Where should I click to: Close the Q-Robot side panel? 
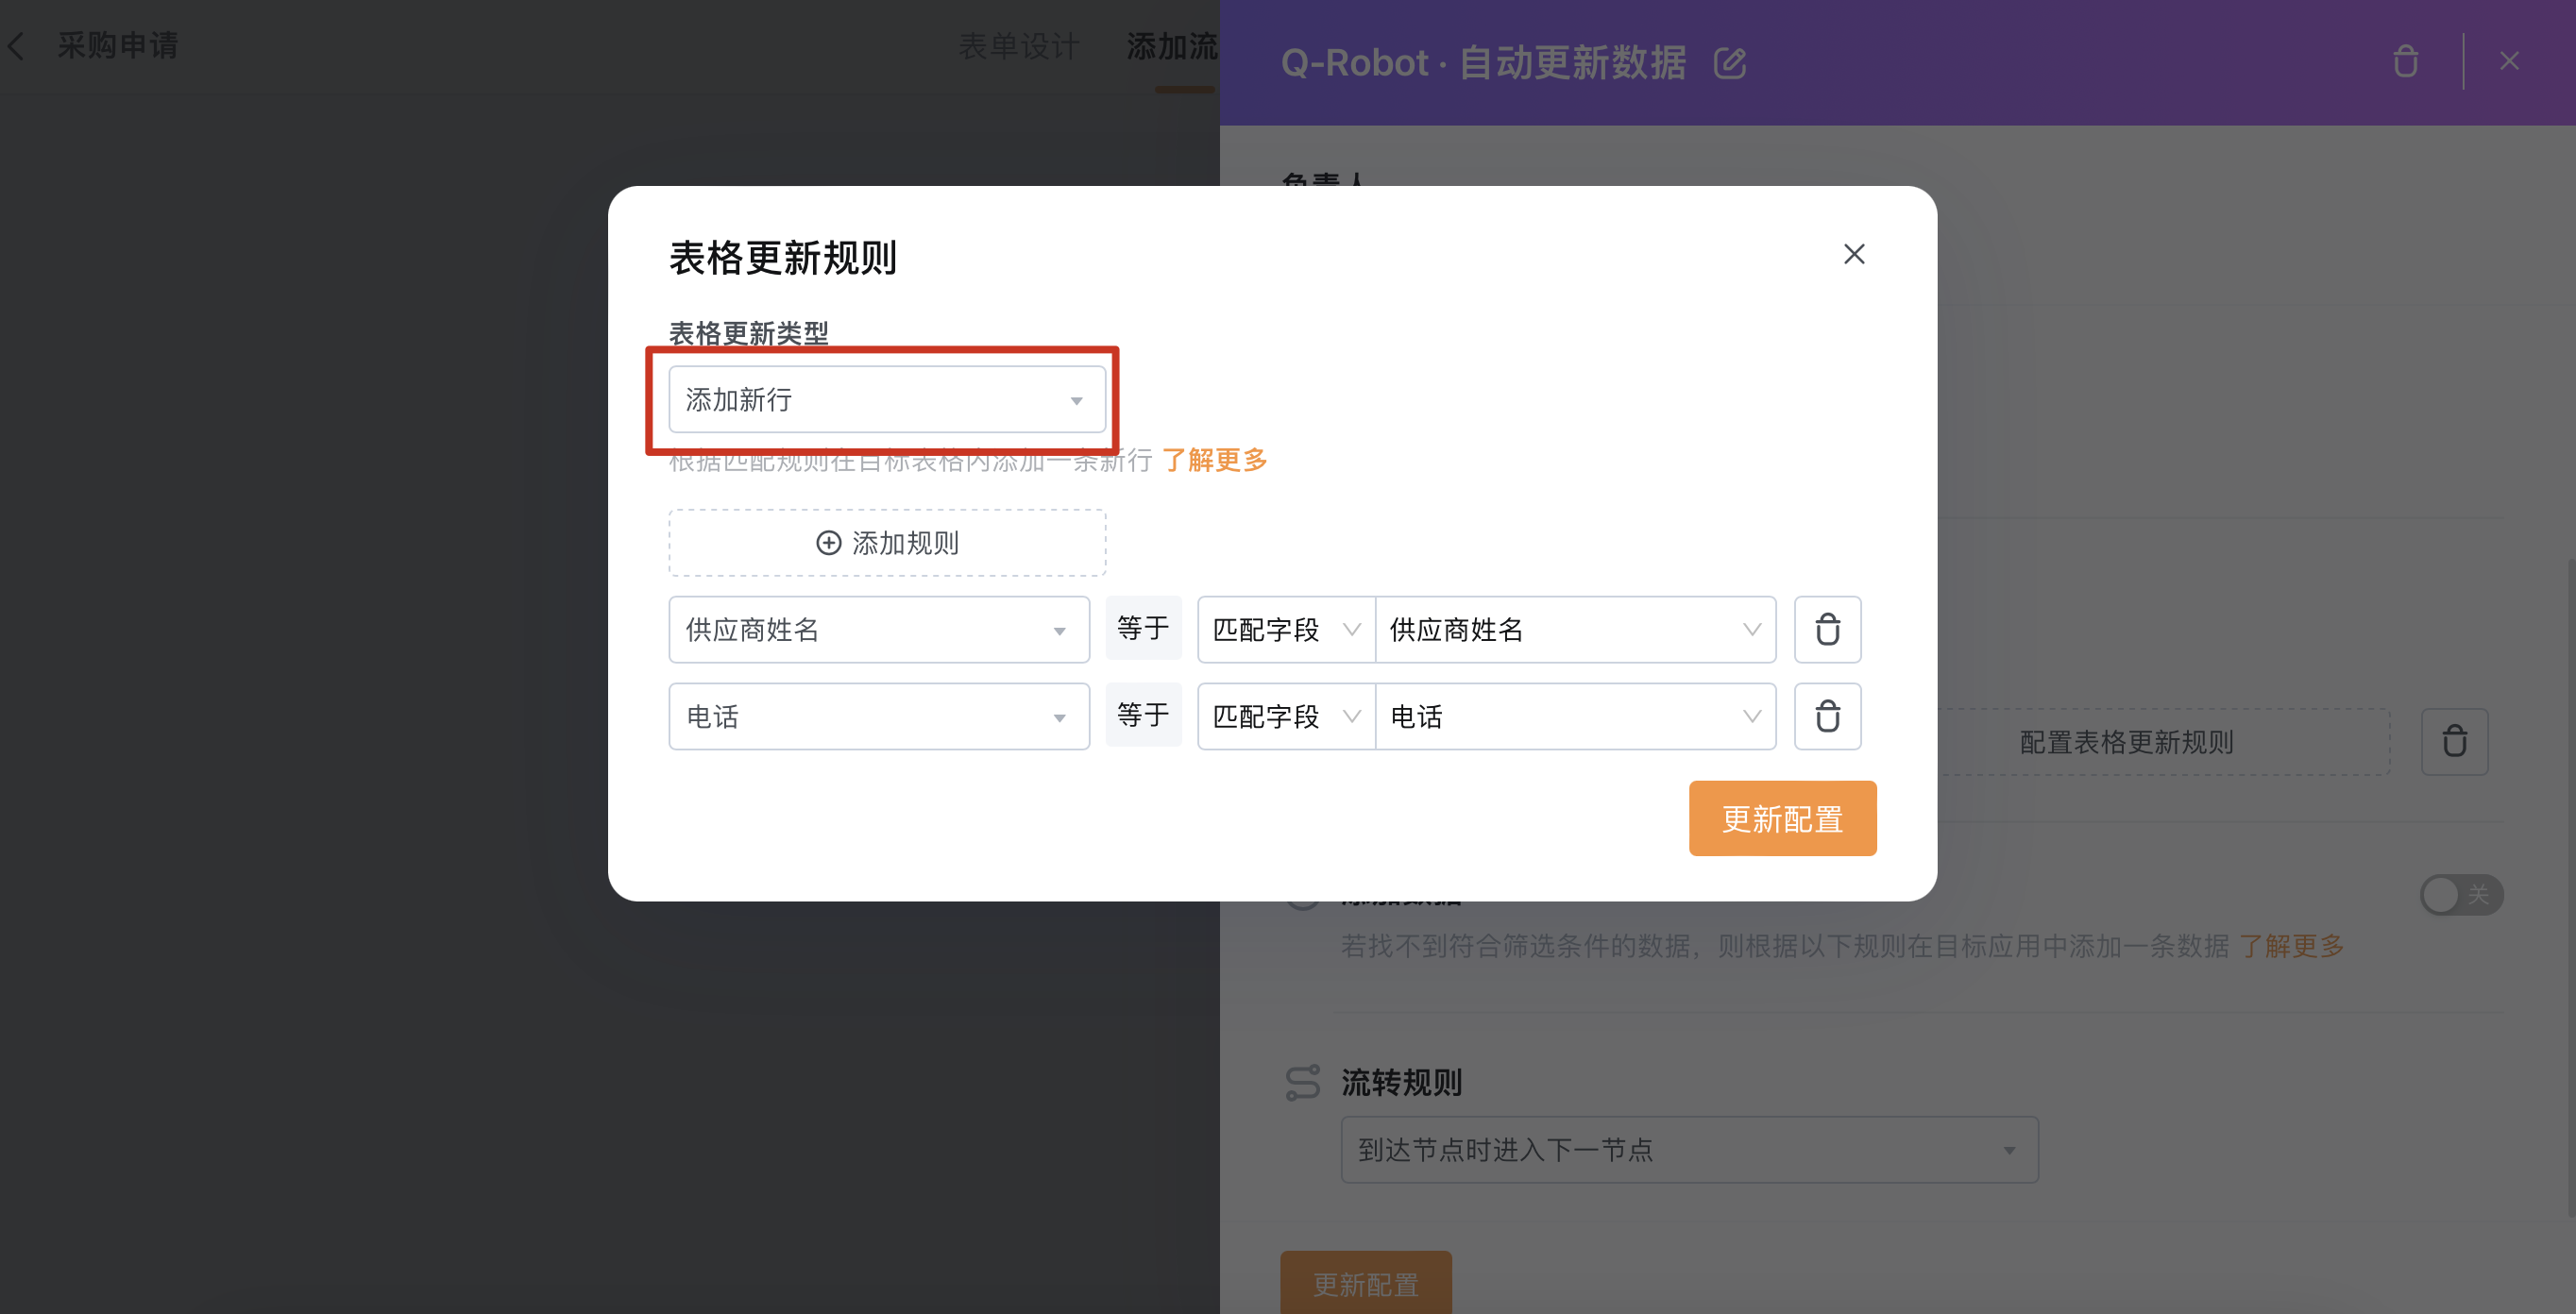(x=2509, y=61)
